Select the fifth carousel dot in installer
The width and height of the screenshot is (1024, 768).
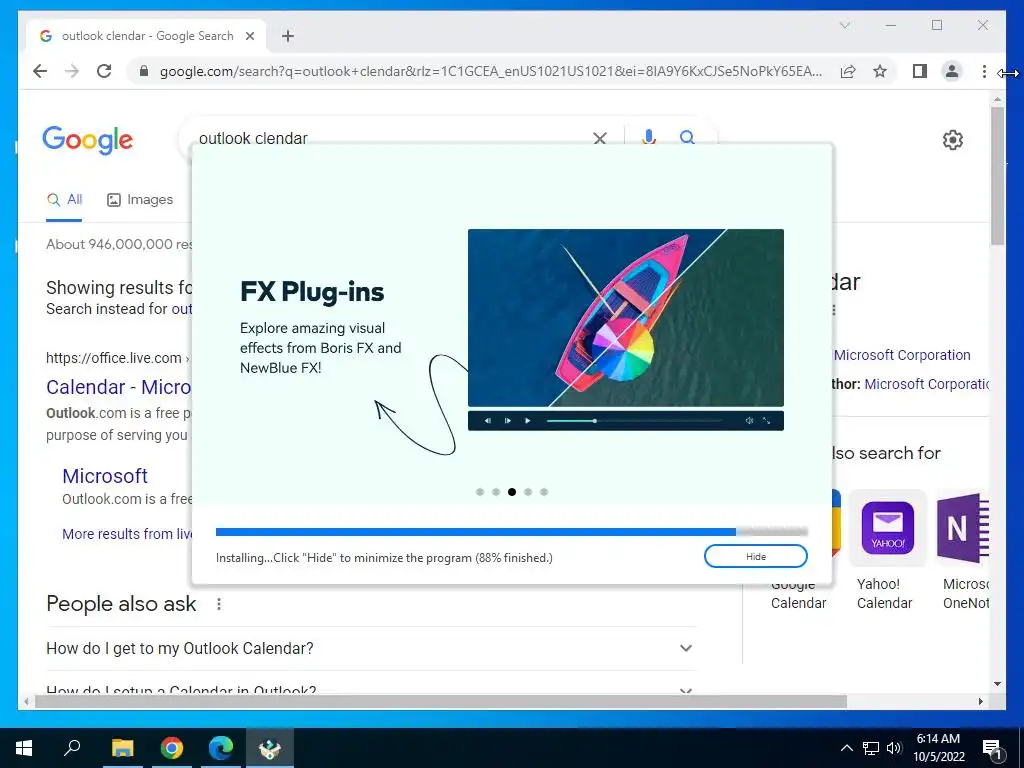click(544, 492)
